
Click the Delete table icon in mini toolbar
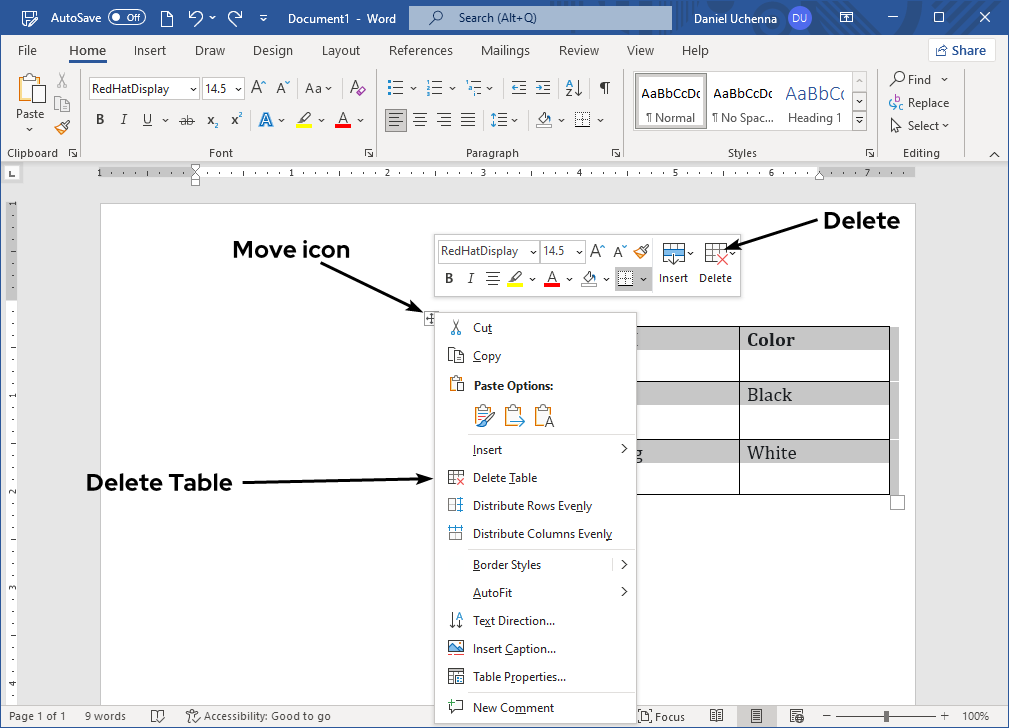point(715,254)
